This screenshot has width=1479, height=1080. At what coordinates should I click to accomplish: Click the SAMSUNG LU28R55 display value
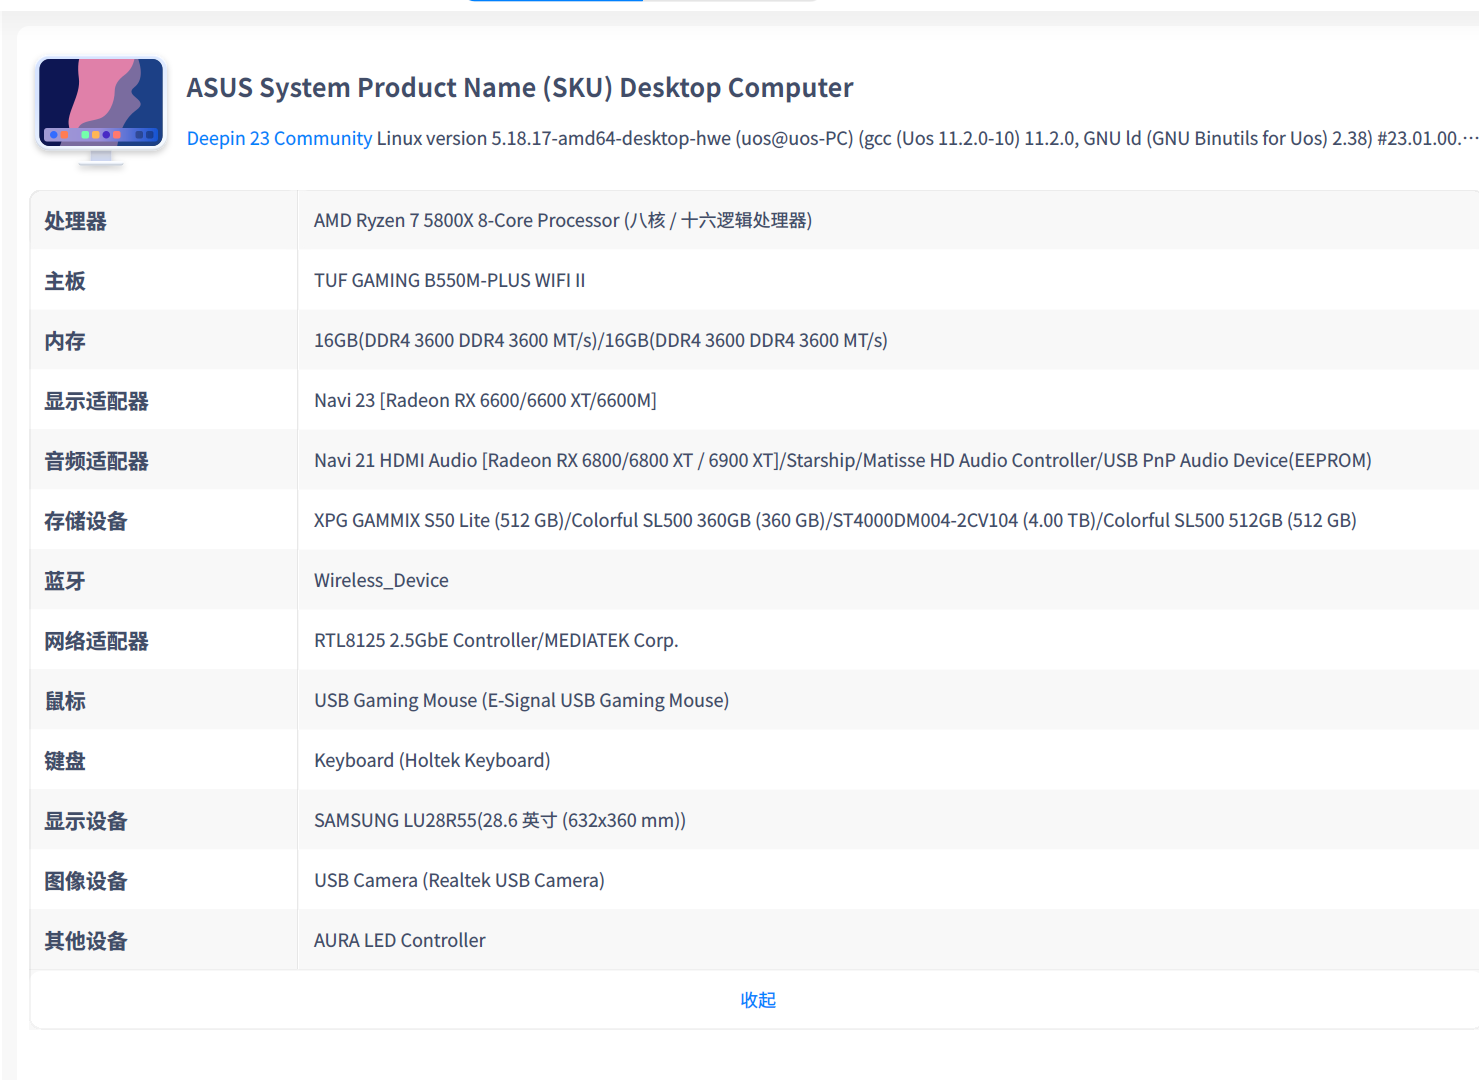tap(499, 820)
